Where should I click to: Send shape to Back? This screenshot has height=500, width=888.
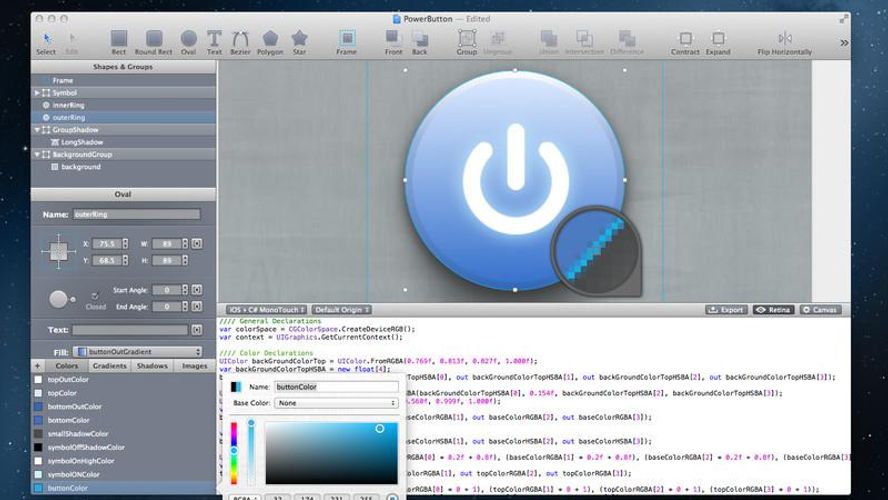(420, 42)
